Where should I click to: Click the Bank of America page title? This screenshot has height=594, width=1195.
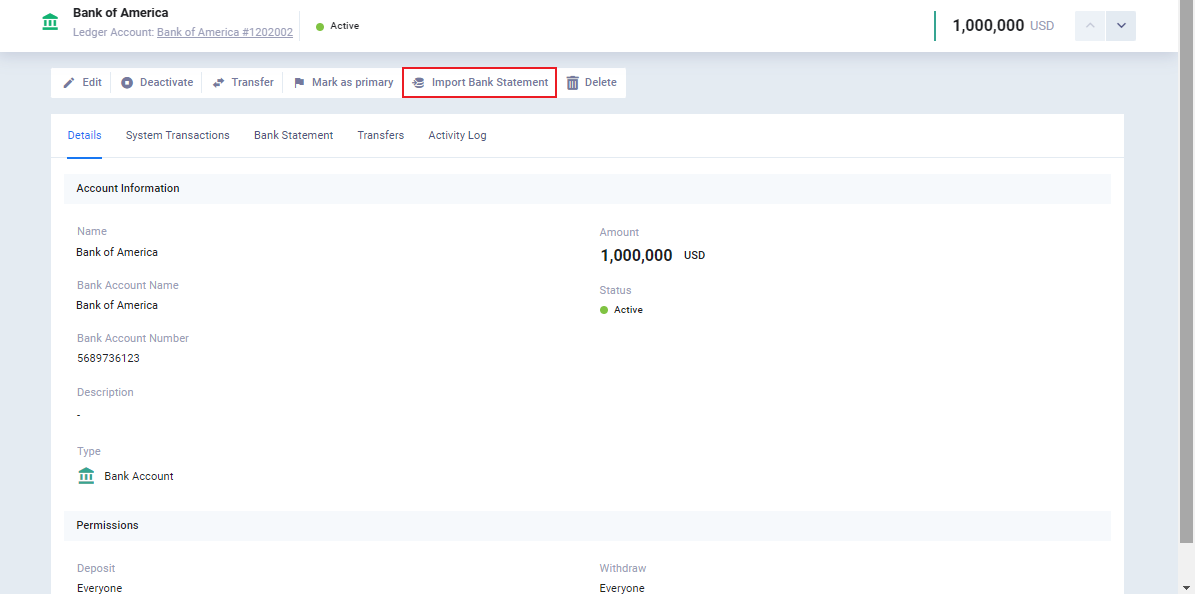[120, 13]
